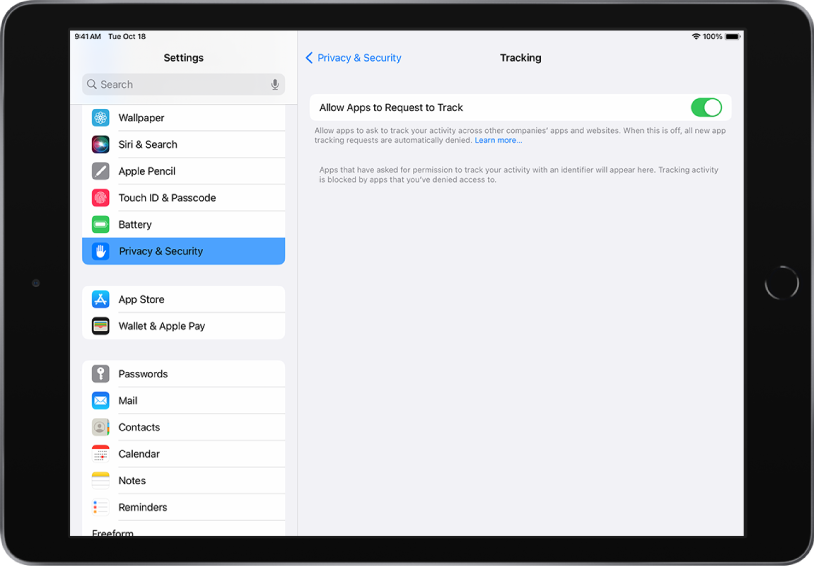This screenshot has width=814, height=568.
Task: Open Siri & Search settings label
Action: point(148,144)
